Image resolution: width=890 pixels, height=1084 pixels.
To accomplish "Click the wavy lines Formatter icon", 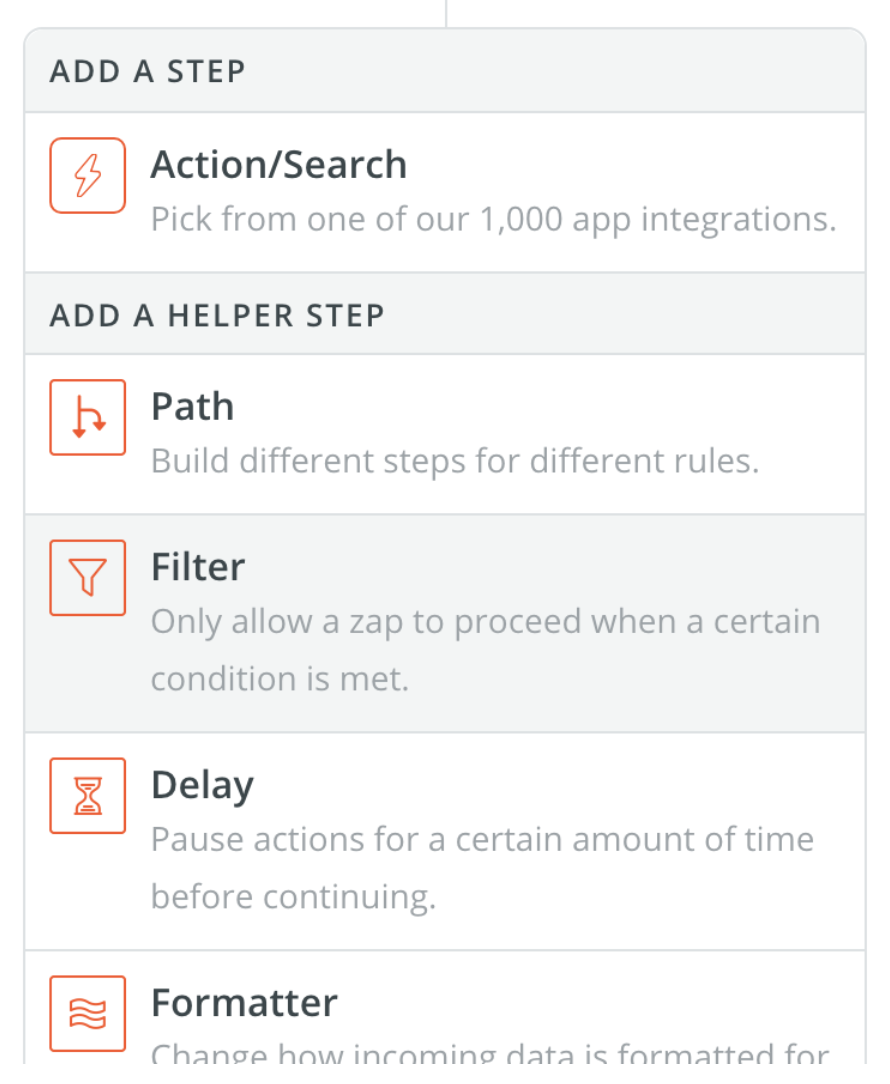I will tap(88, 1013).
